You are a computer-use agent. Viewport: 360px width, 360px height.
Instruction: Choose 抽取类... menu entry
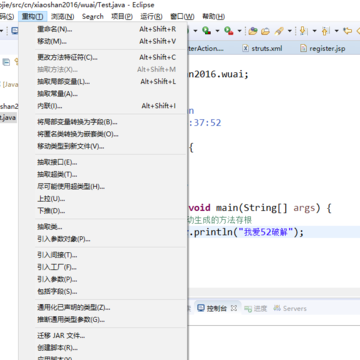[103, 227]
